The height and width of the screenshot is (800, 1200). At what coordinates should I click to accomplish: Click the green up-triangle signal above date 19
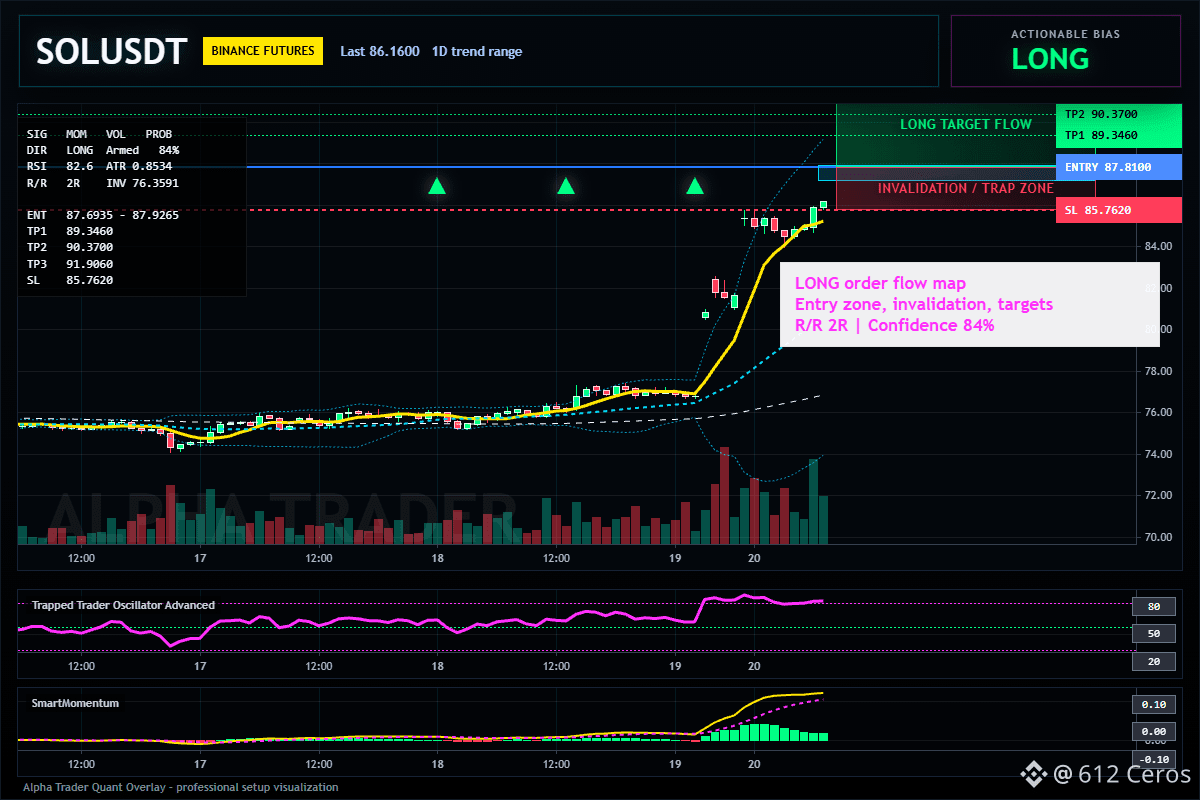[695, 185]
